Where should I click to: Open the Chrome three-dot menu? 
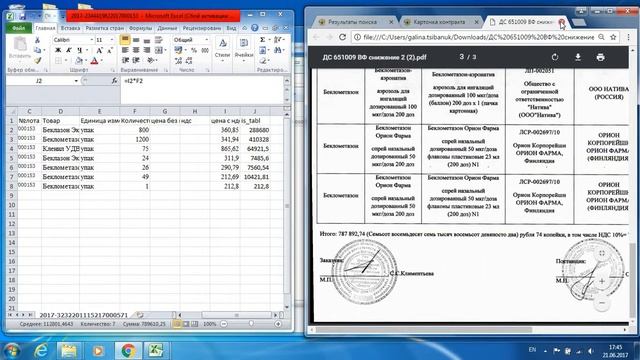pyautogui.click(x=629, y=37)
